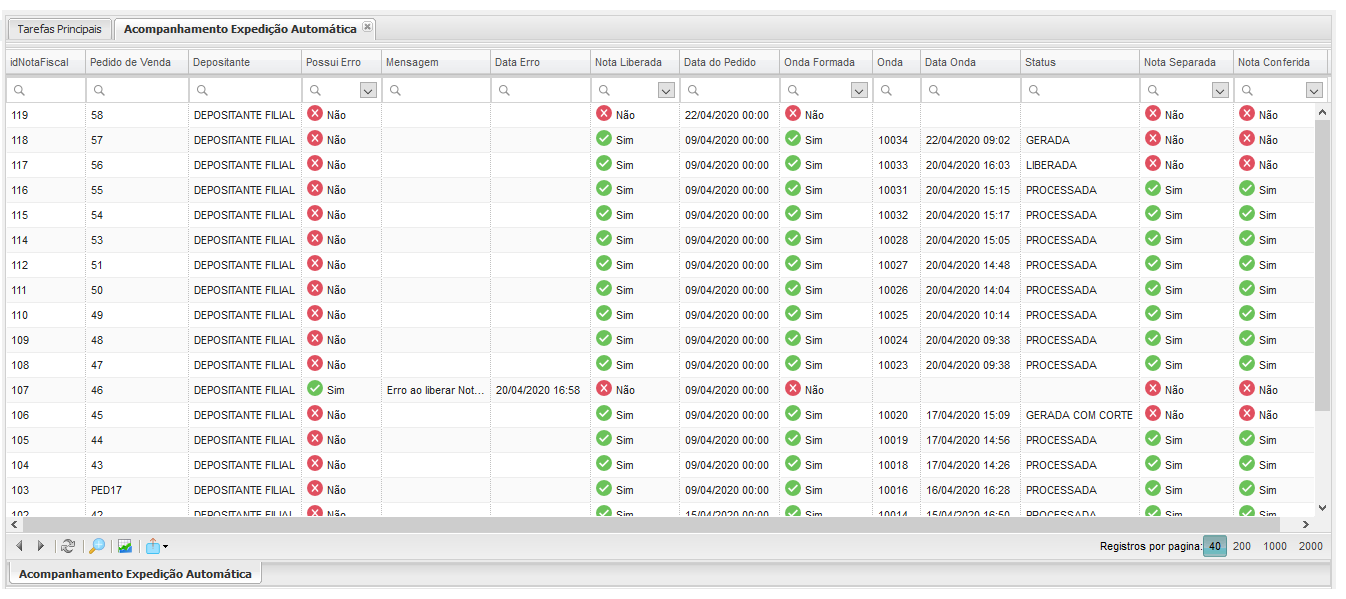Screen dimensions: 1346x599
Task: Select the Data Erro cell '20/04/2020 16:58'
Action: click(540, 390)
